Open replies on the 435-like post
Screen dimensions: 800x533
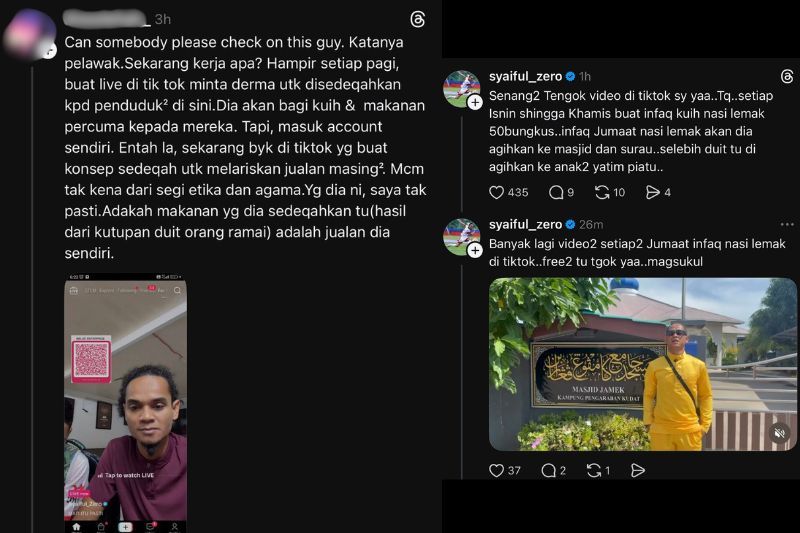(556, 192)
